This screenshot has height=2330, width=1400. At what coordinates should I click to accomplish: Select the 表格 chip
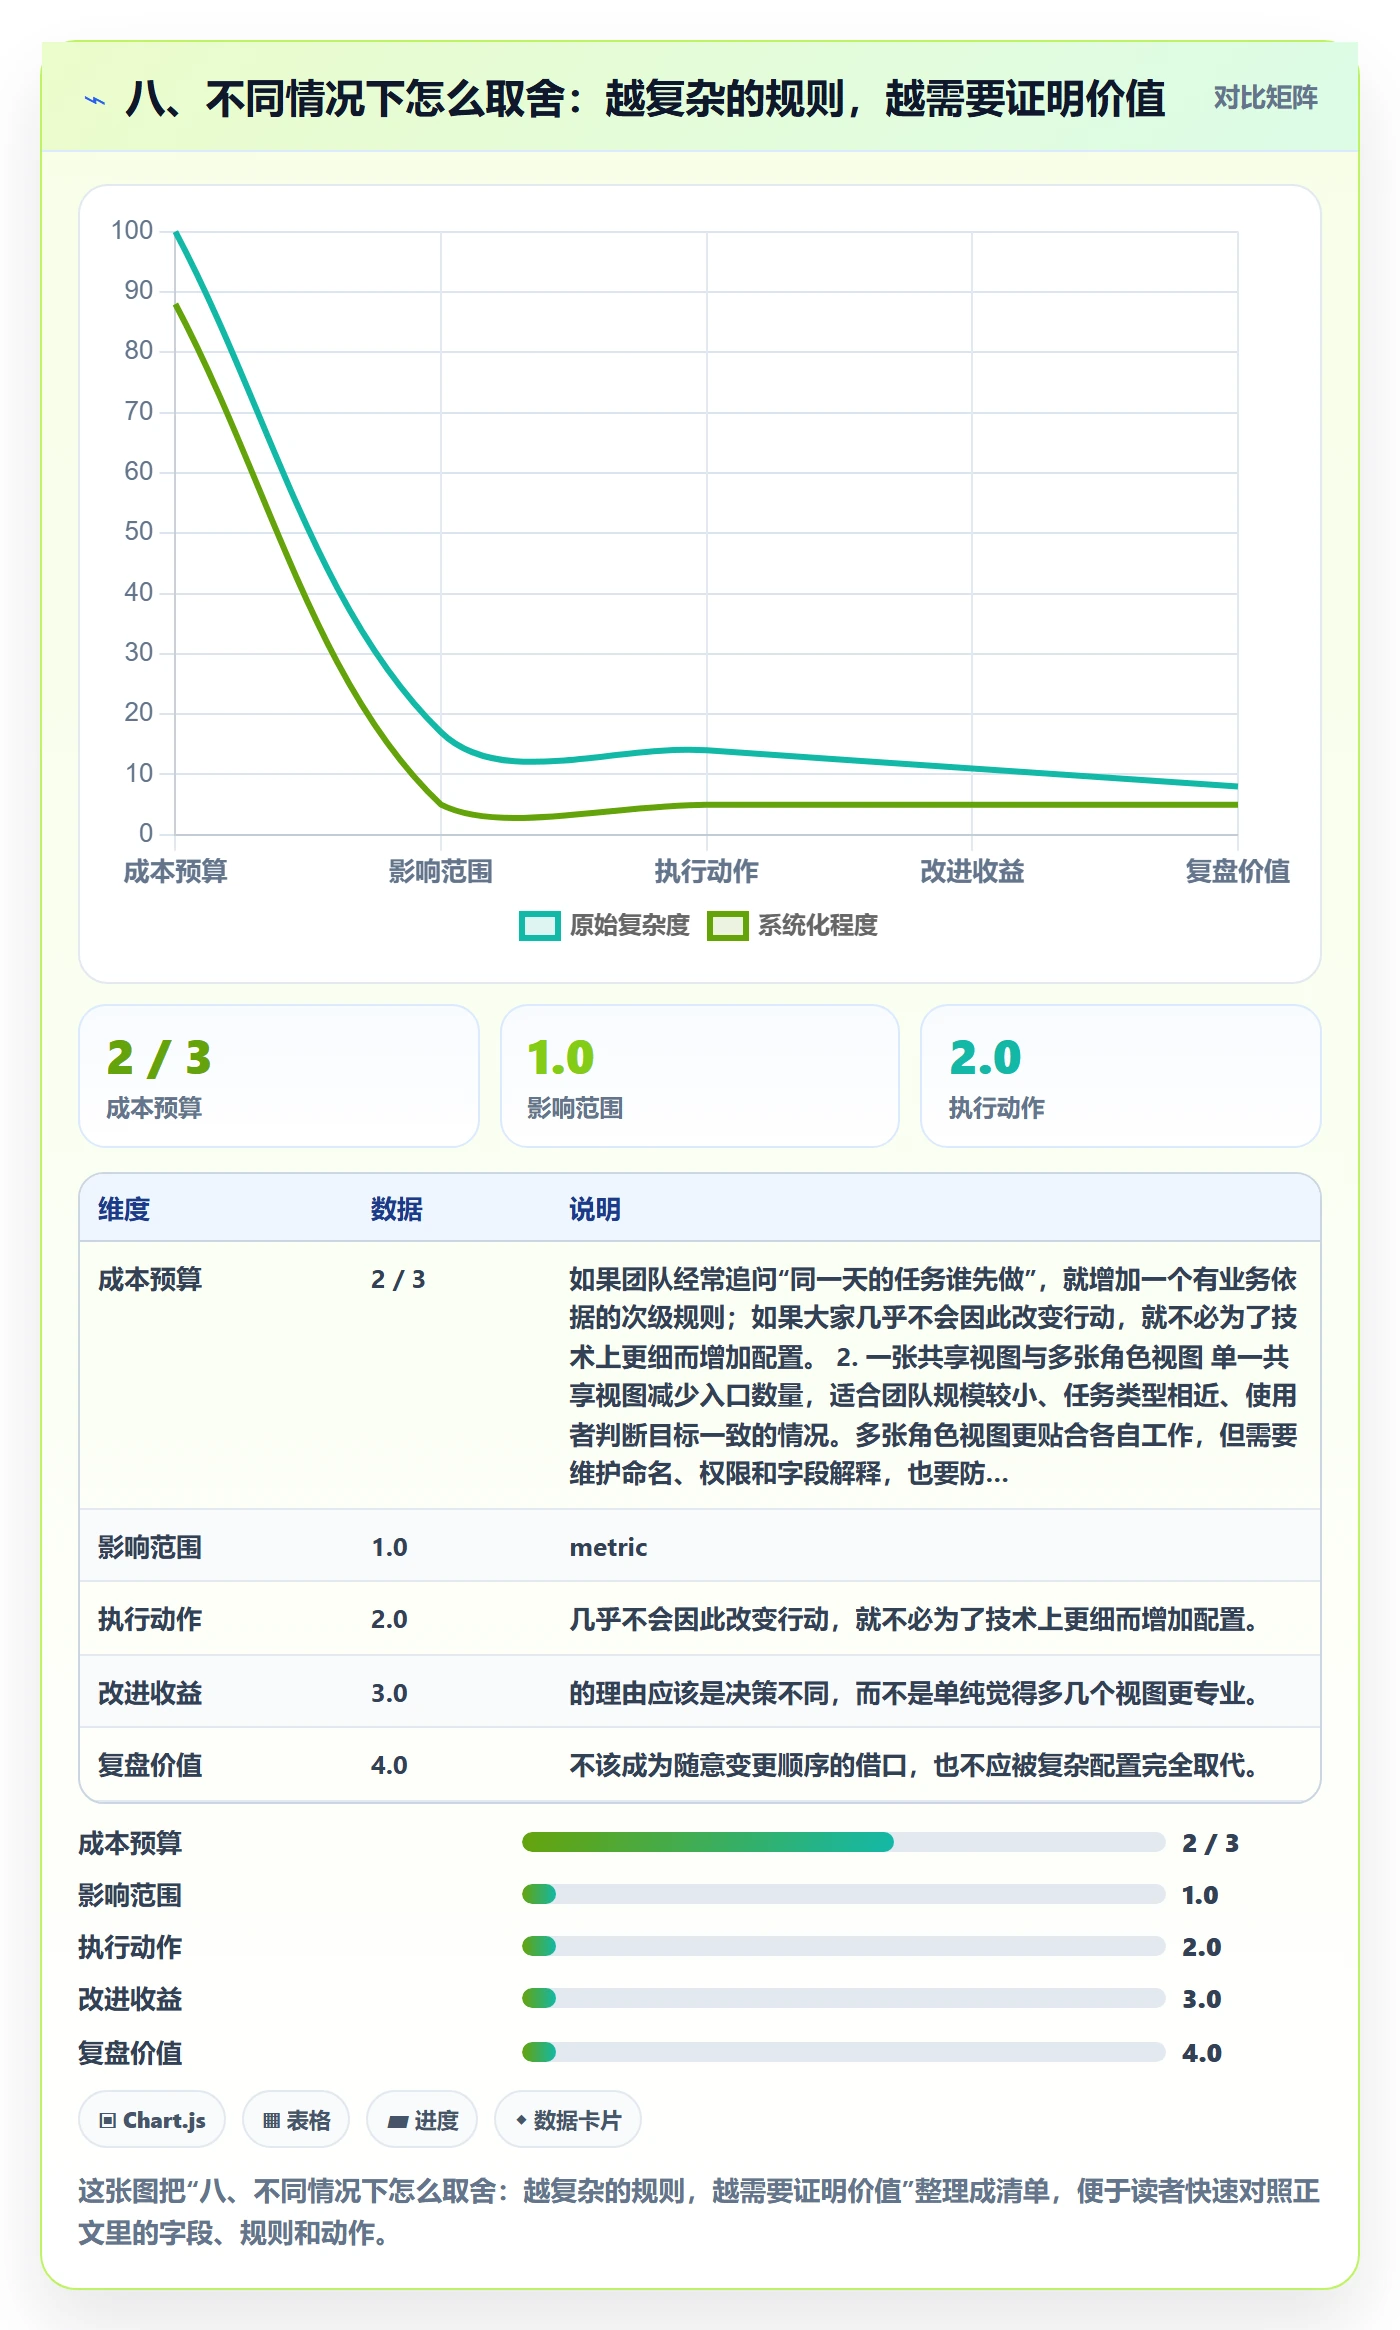[x=296, y=2119]
